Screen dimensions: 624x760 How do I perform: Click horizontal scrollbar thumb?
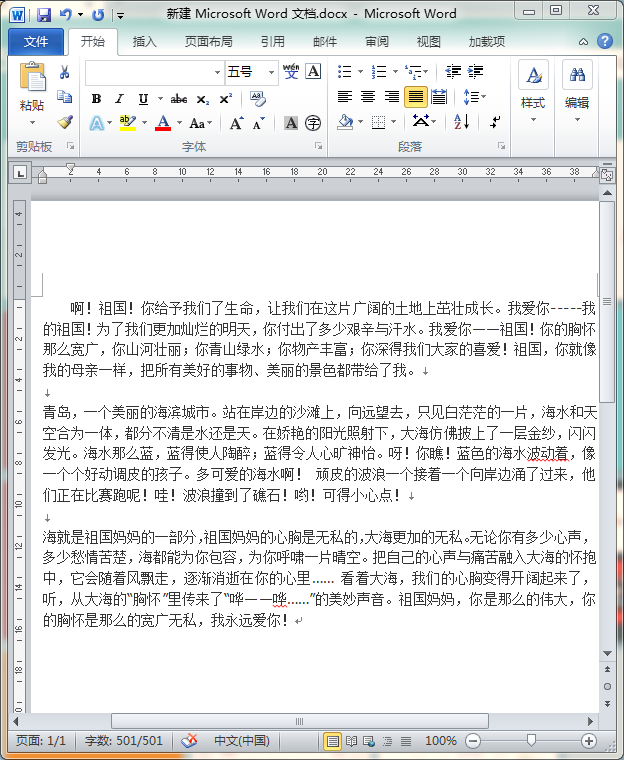pos(300,721)
